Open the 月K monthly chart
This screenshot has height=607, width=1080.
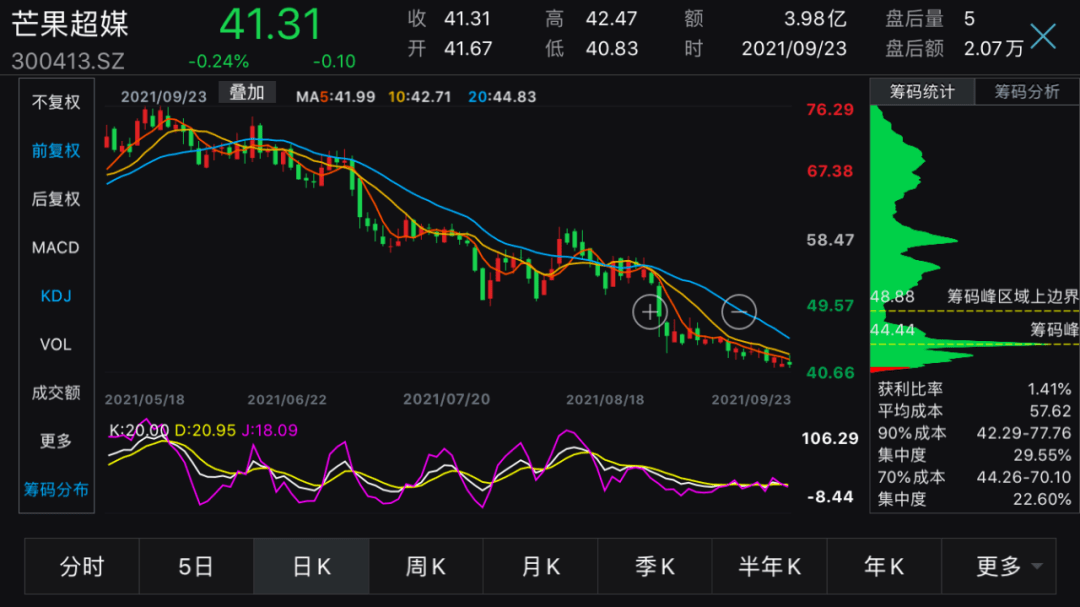click(541, 566)
